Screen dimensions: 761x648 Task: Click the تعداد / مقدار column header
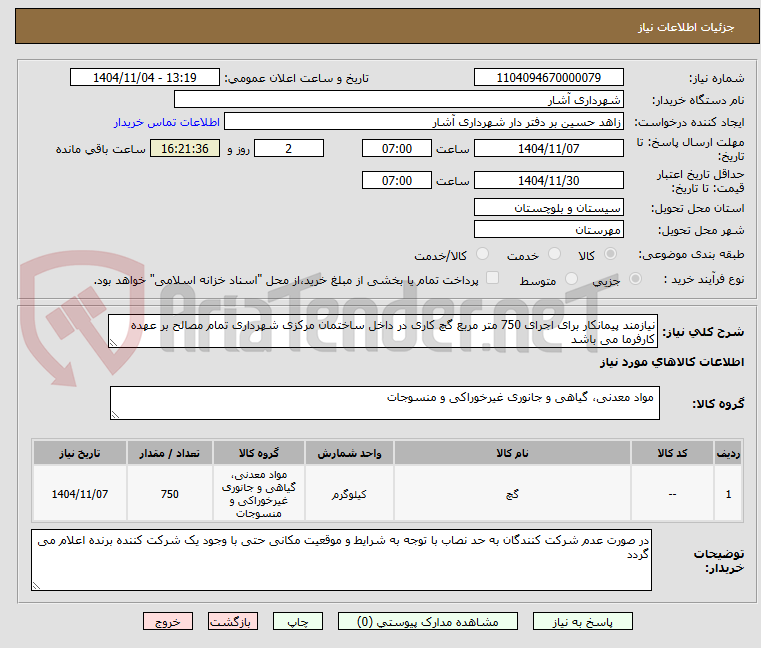pos(169,453)
